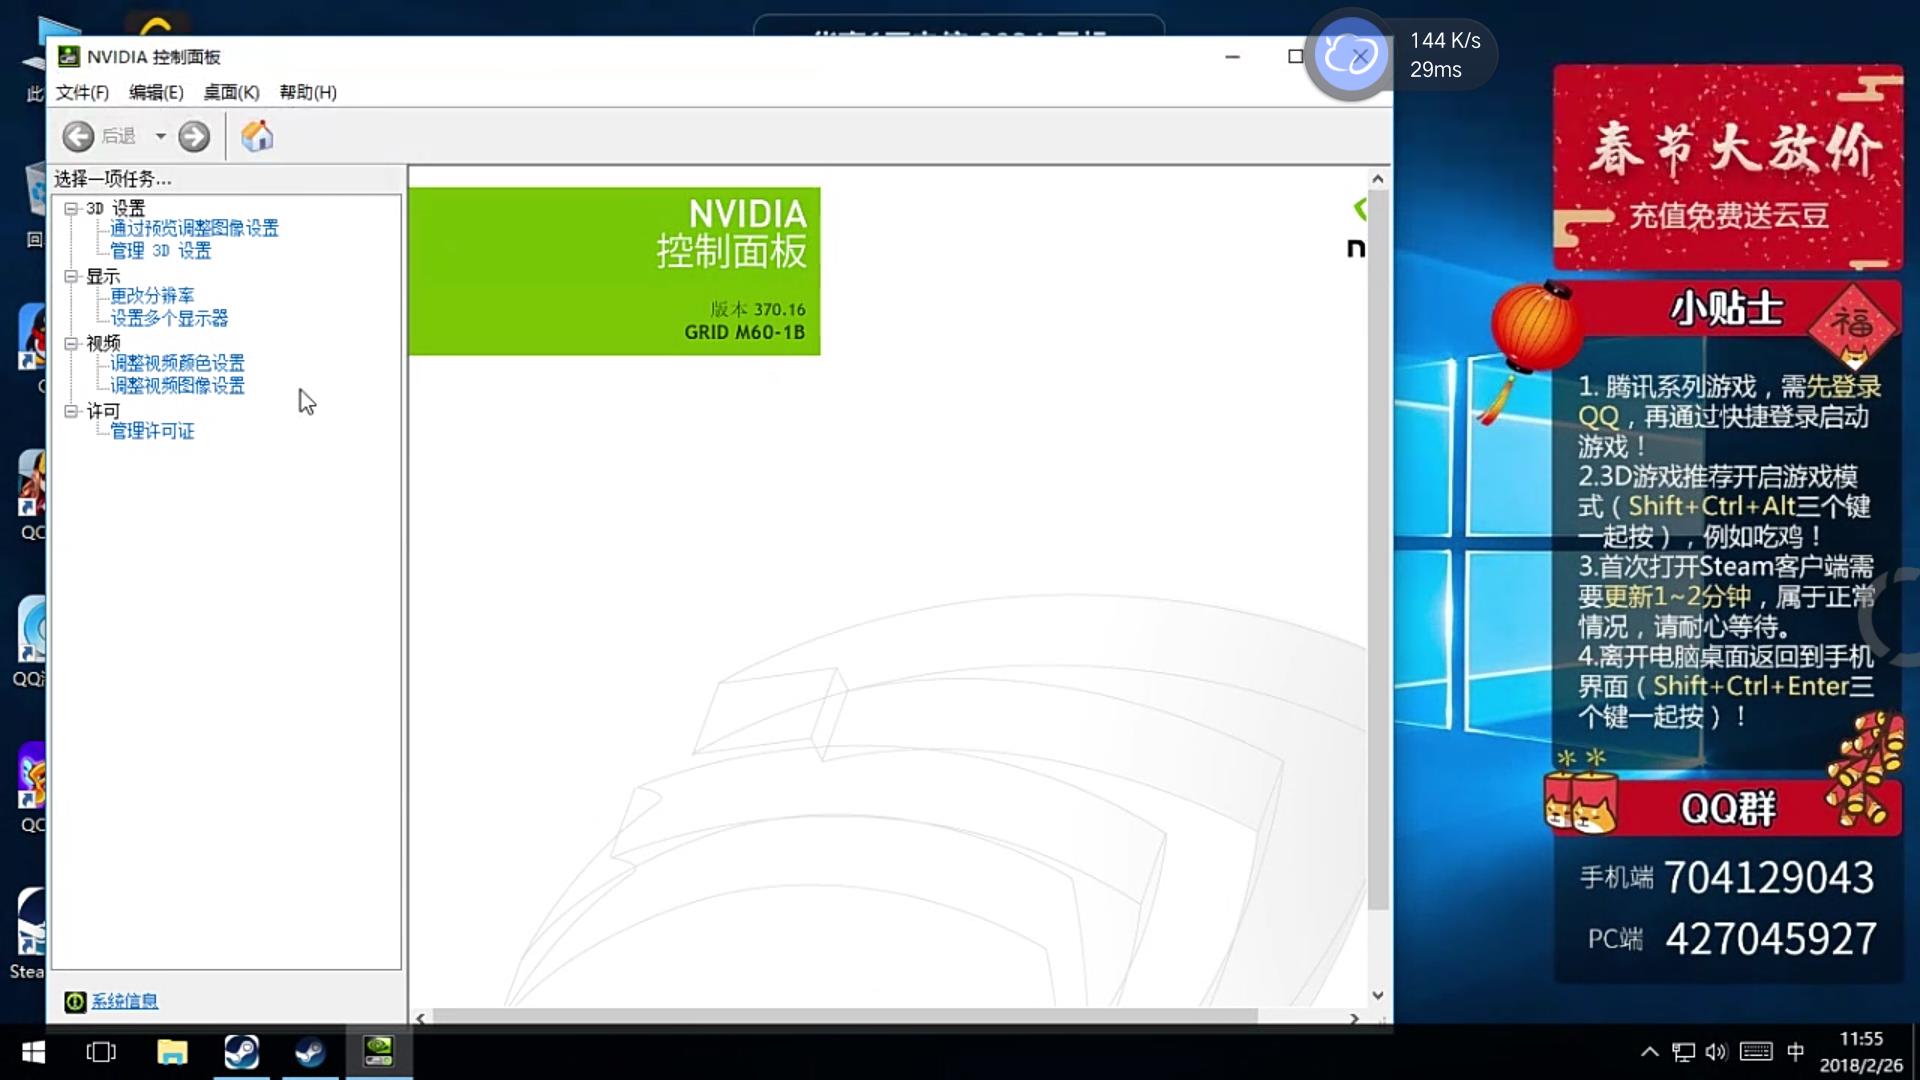Open 调整视频图像设置 link

(x=177, y=385)
